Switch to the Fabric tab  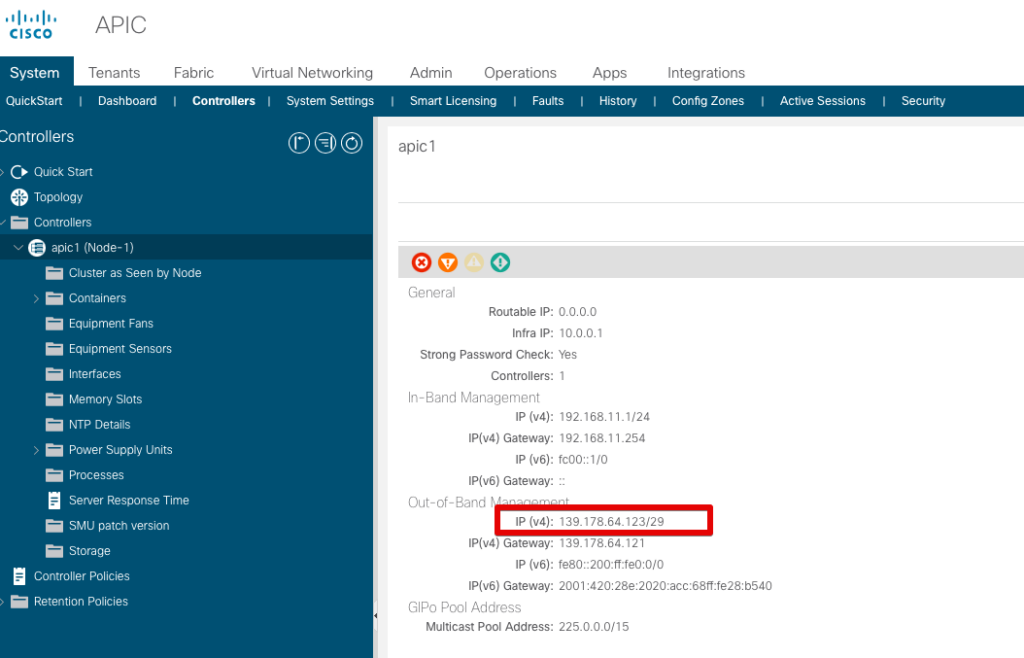[x=194, y=72]
